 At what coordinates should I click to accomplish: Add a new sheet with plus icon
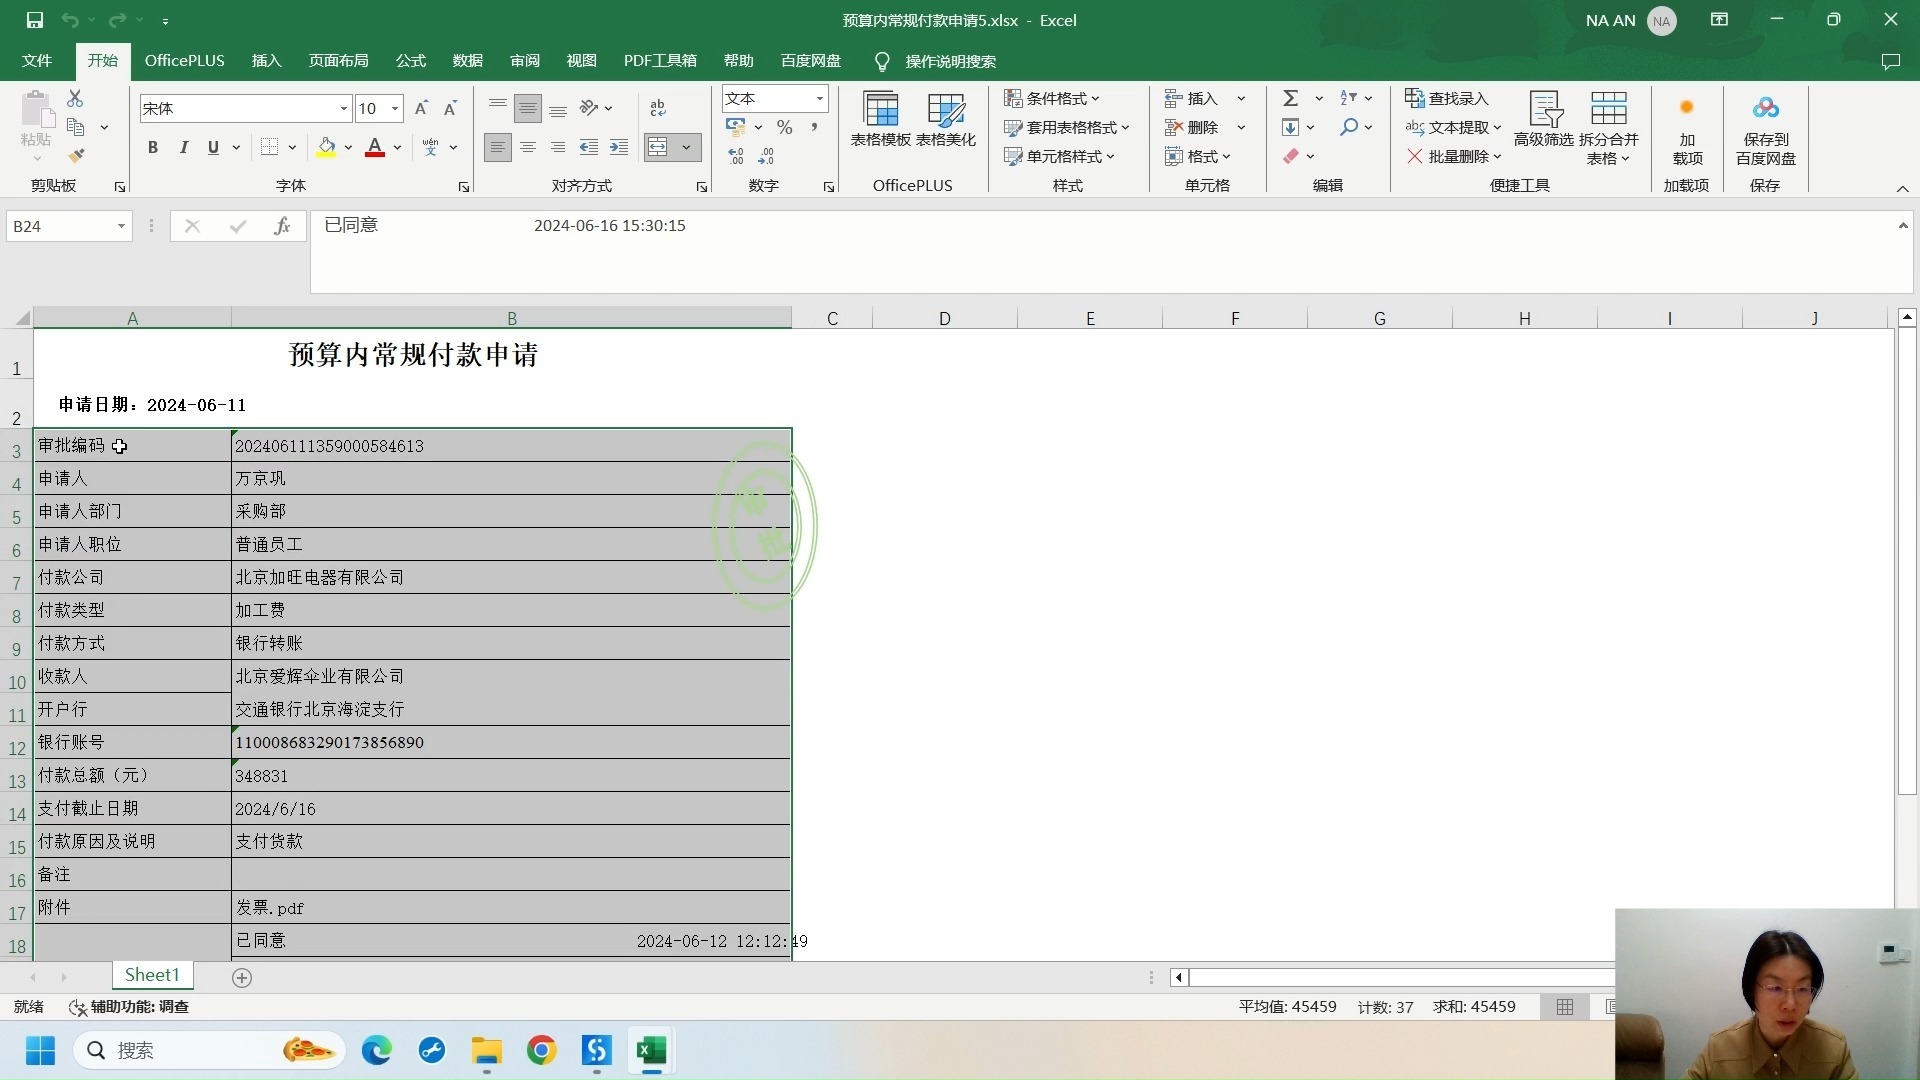click(242, 978)
